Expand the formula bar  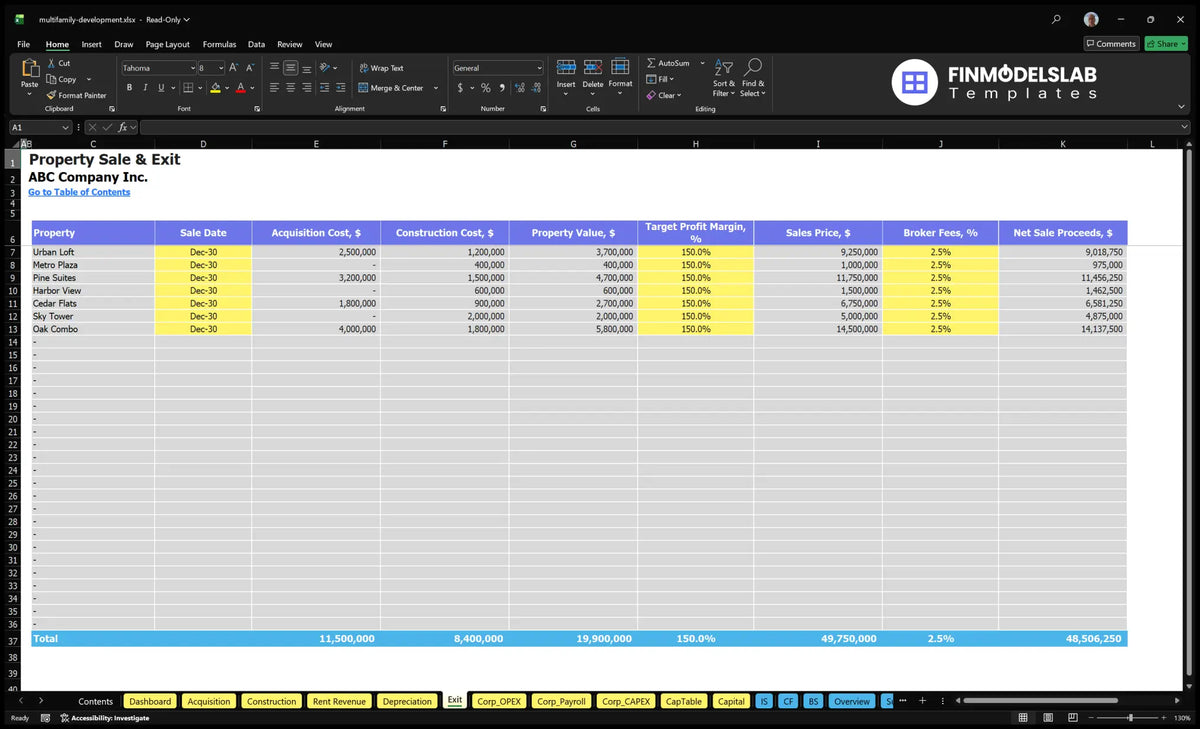coord(1185,127)
